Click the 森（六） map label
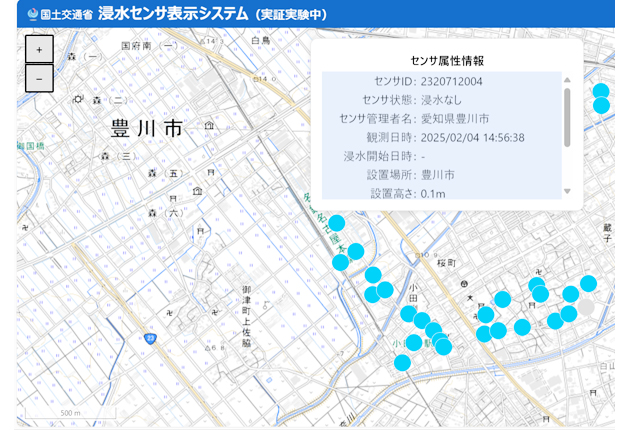This screenshot has height=430, width=630. (166, 213)
